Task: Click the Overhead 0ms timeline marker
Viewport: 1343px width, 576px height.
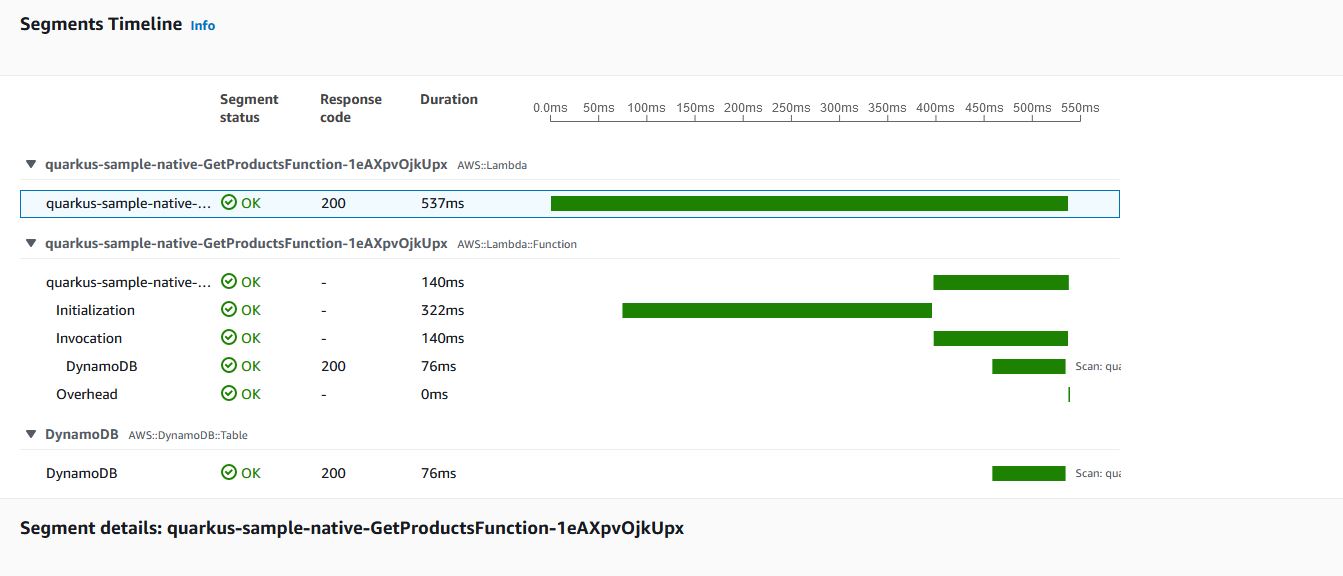Action: point(1069,394)
